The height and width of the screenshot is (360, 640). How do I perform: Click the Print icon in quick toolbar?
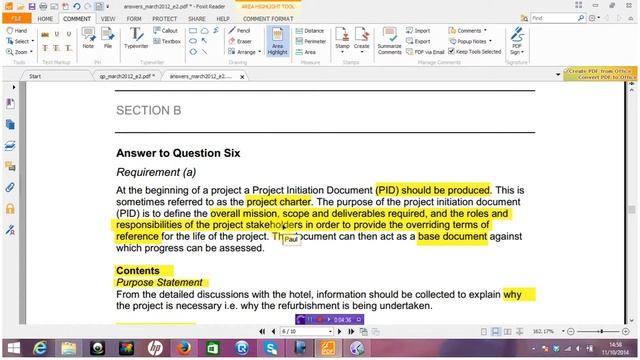pyautogui.click(x=42, y=6)
